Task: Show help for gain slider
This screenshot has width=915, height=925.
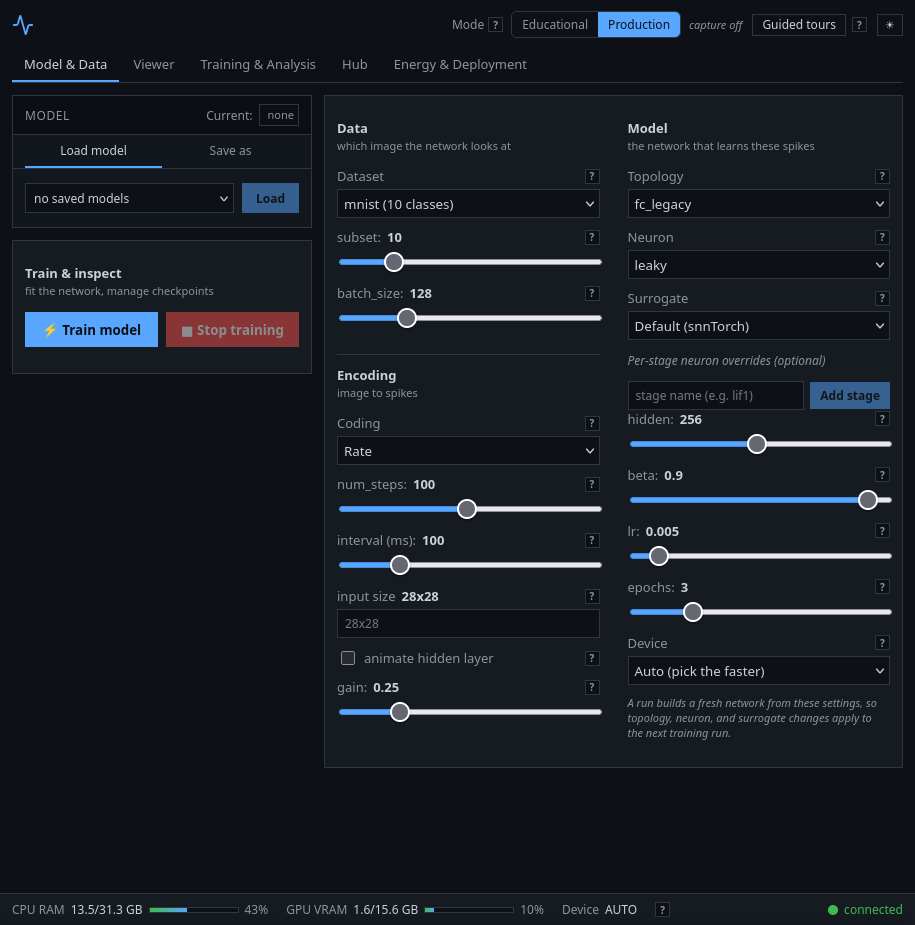Action: pyautogui.click(x=592, y=687)
